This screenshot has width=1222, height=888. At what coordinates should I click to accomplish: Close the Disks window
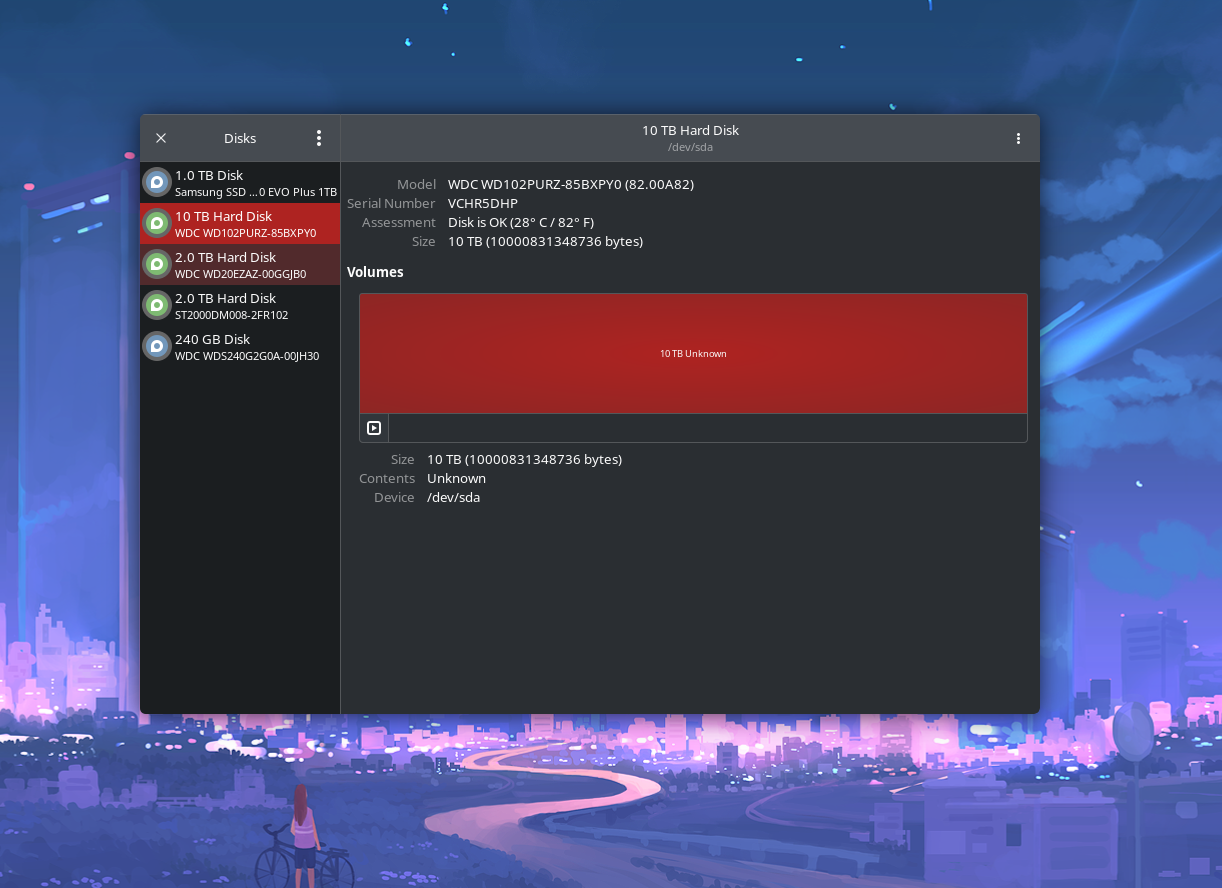[161, 138]
